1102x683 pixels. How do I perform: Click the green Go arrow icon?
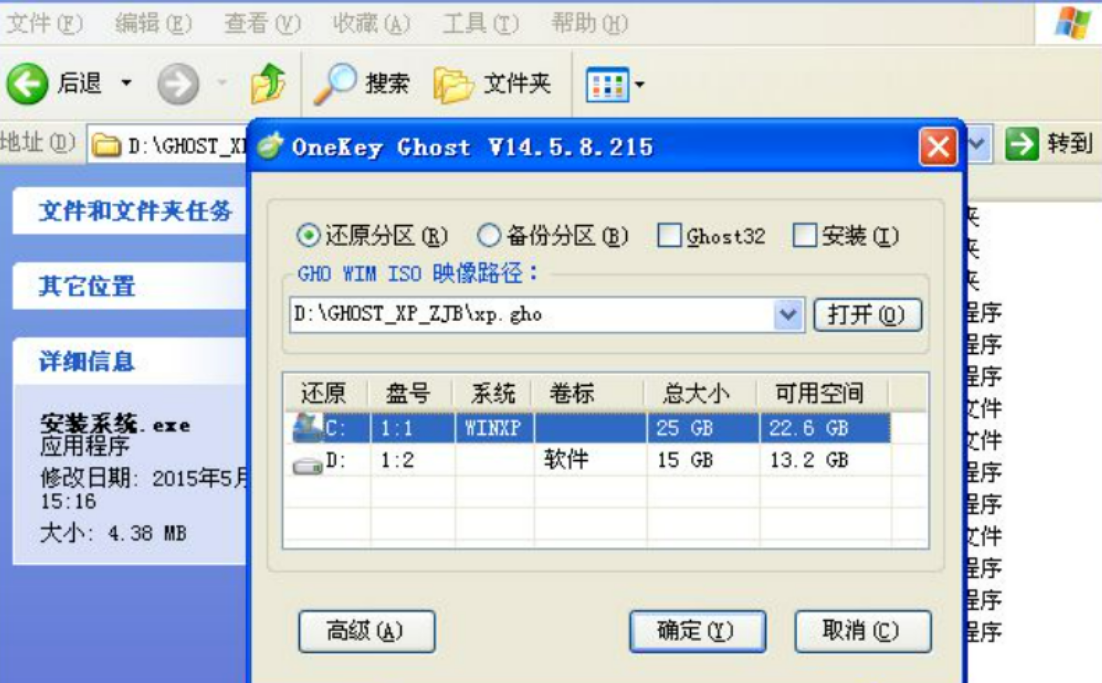click(1021, 144)
